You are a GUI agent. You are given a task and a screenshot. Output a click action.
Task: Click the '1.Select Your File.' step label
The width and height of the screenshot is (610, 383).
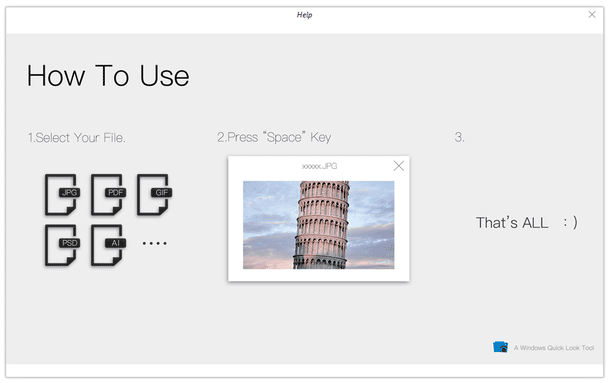point(76,137)
